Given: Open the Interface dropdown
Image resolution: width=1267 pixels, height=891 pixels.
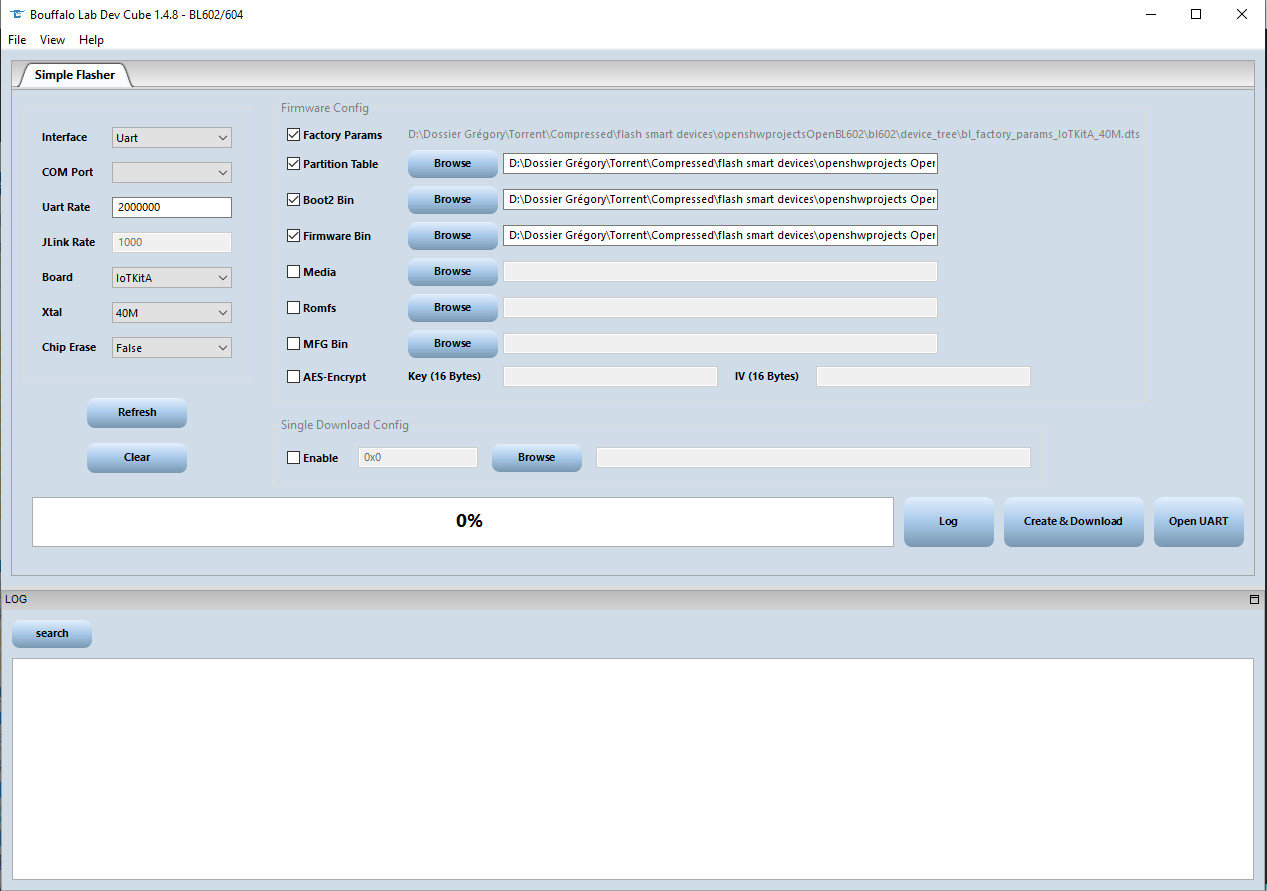Looking at the screenshot, I should pyautogui.click(x=172, y=138).
